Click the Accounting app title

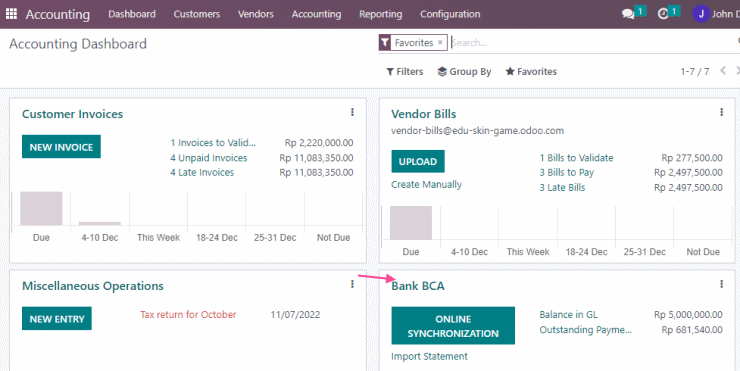click(x=58, y=14)
